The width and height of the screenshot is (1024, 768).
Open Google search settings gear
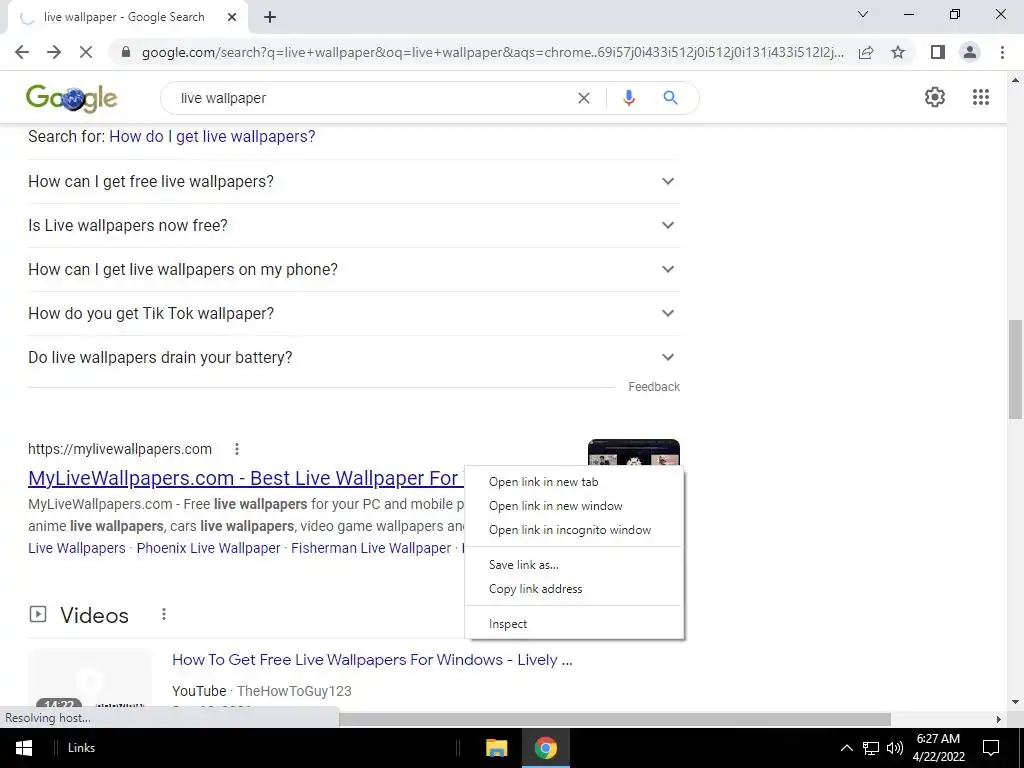tap(935, 97)
